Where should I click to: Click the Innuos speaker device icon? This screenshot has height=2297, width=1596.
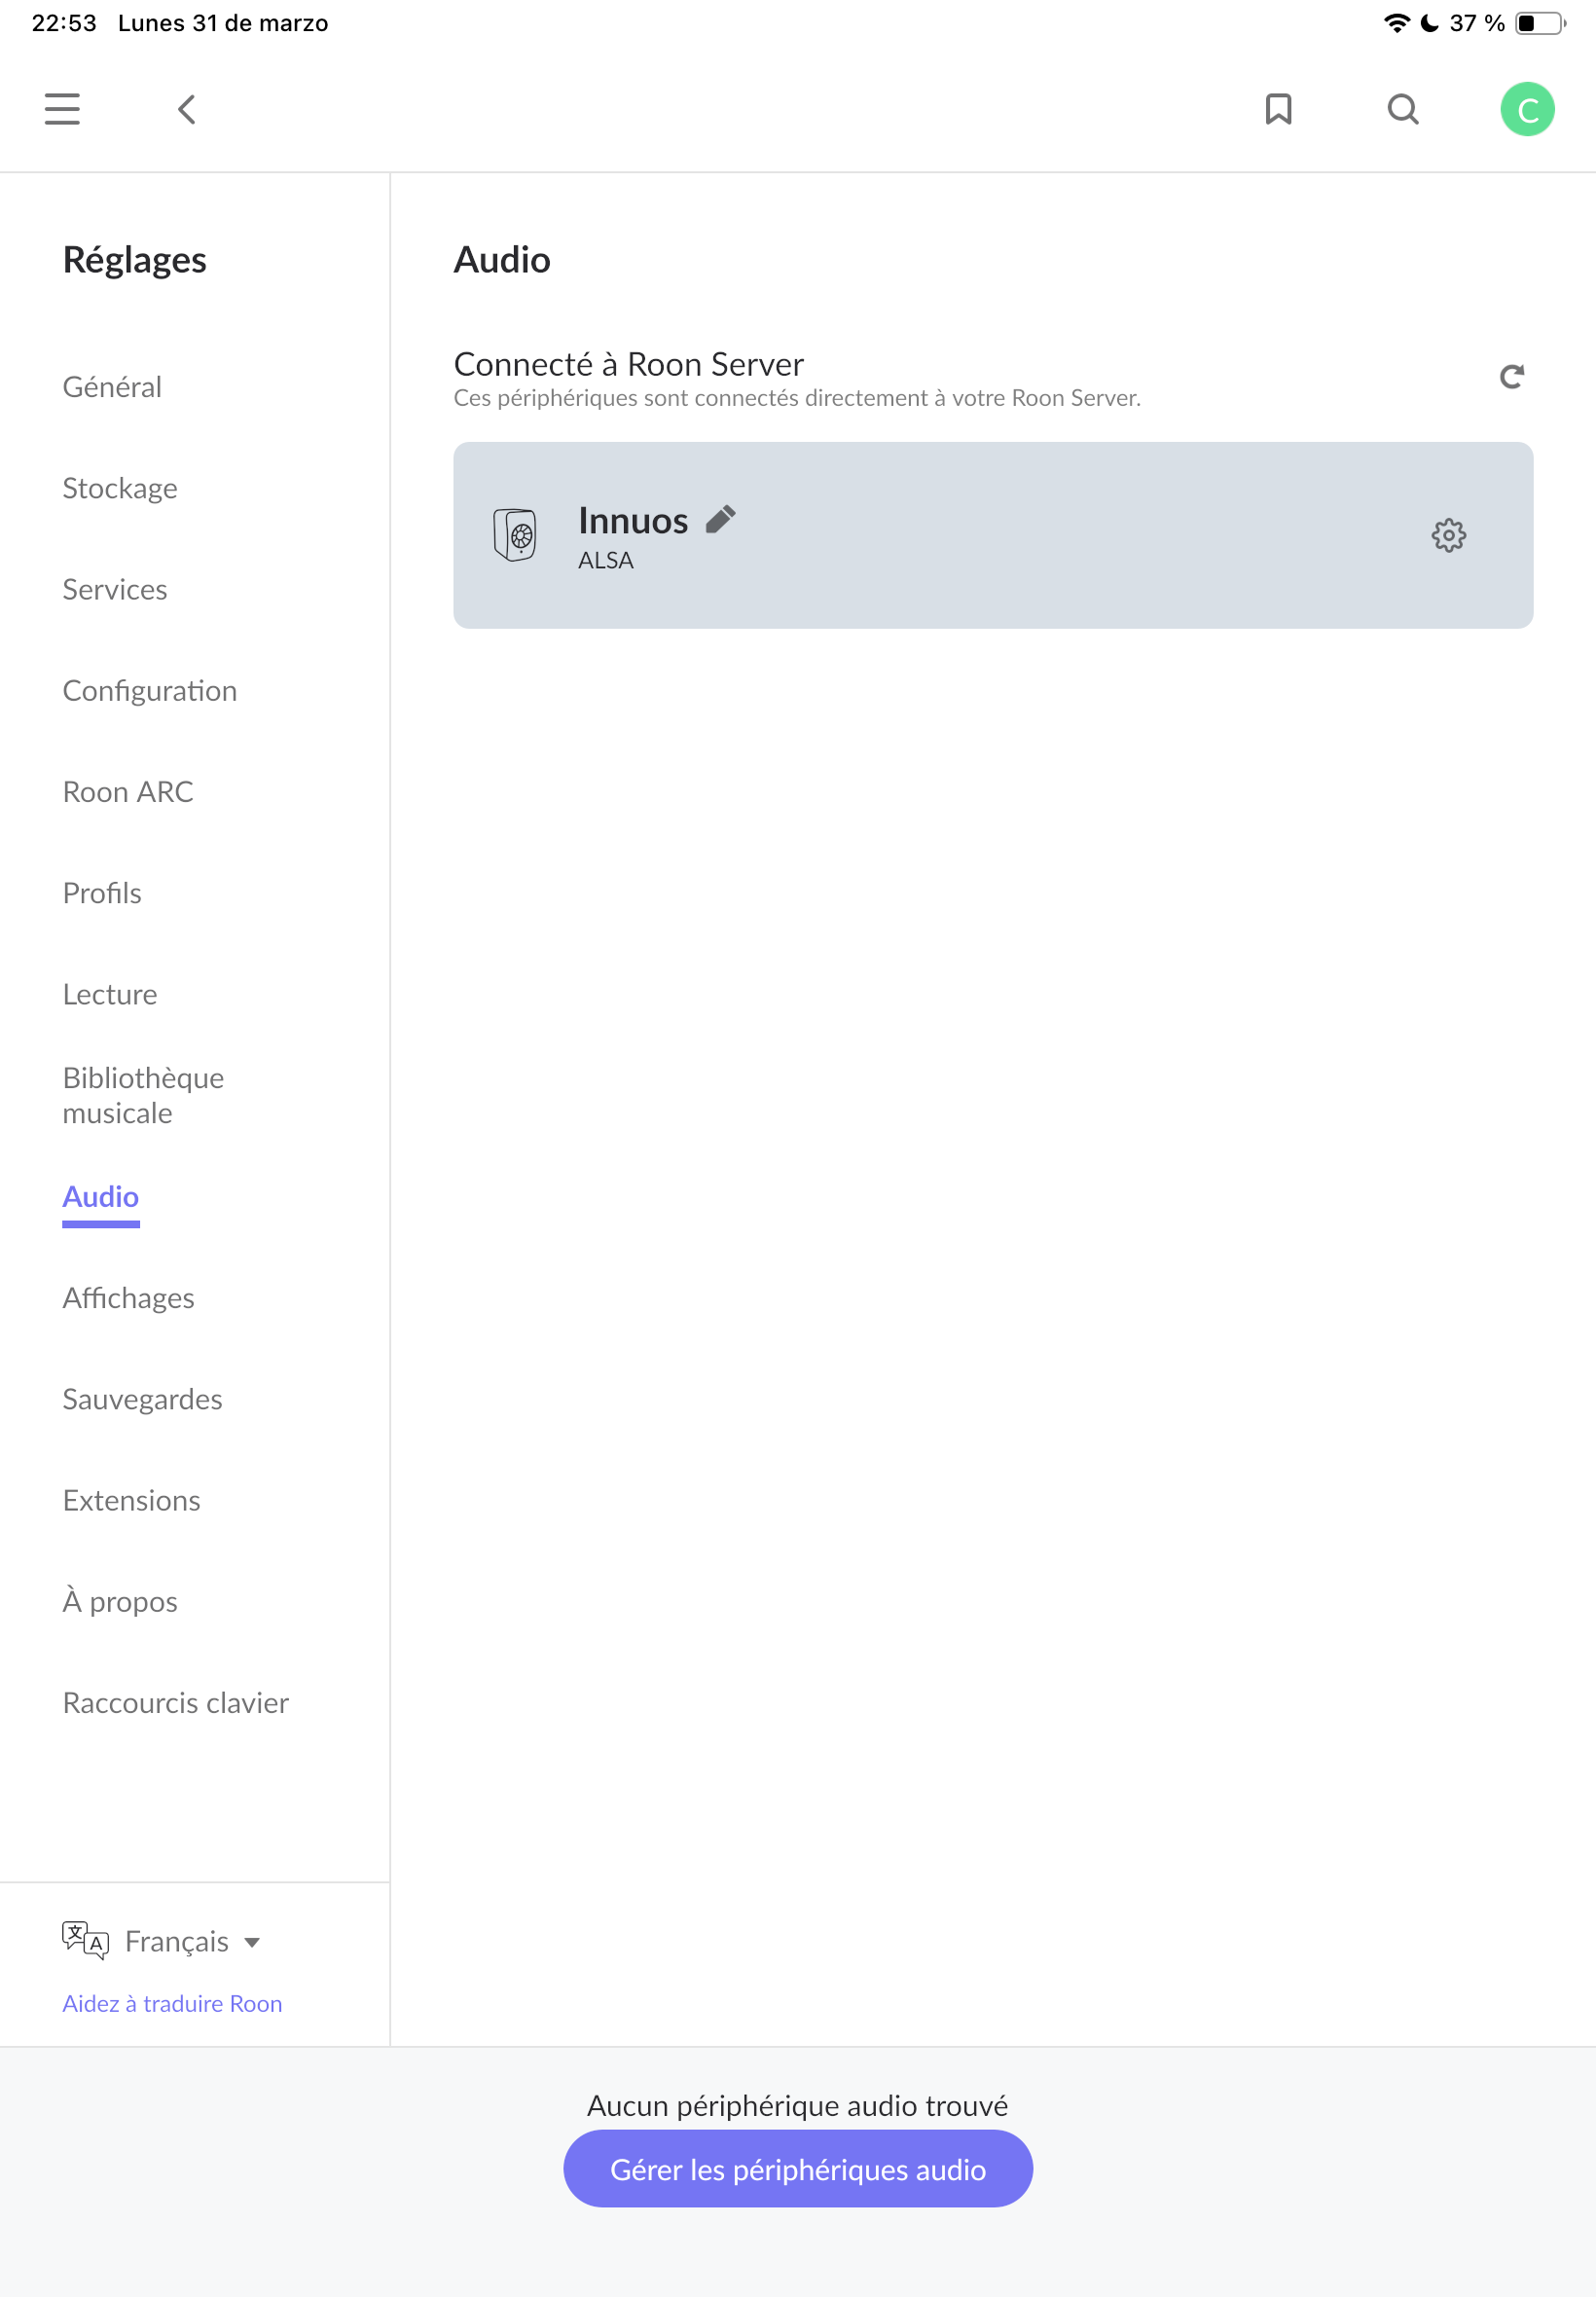tap(515, 535)
